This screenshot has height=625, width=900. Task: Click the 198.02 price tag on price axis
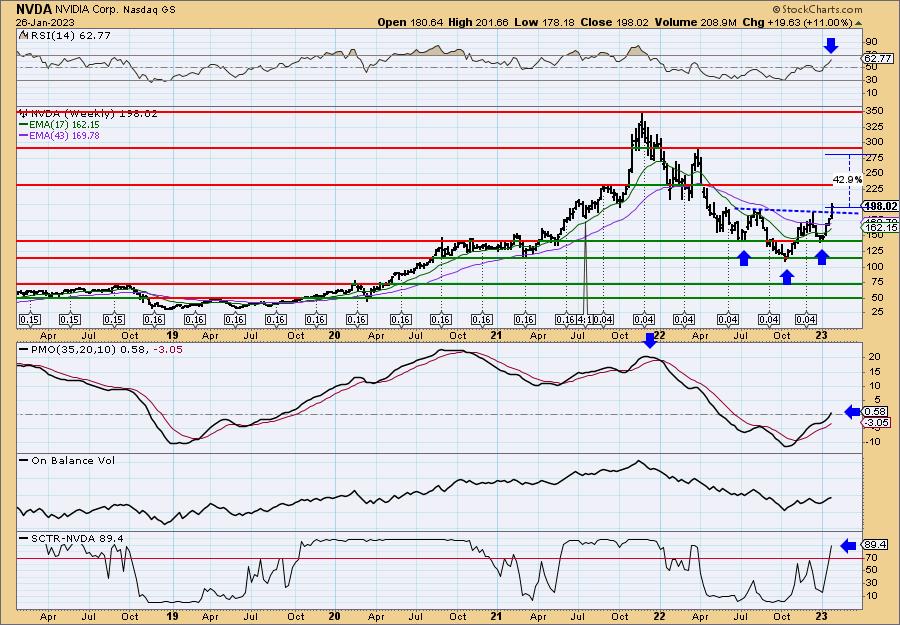(x=880, y=206)
